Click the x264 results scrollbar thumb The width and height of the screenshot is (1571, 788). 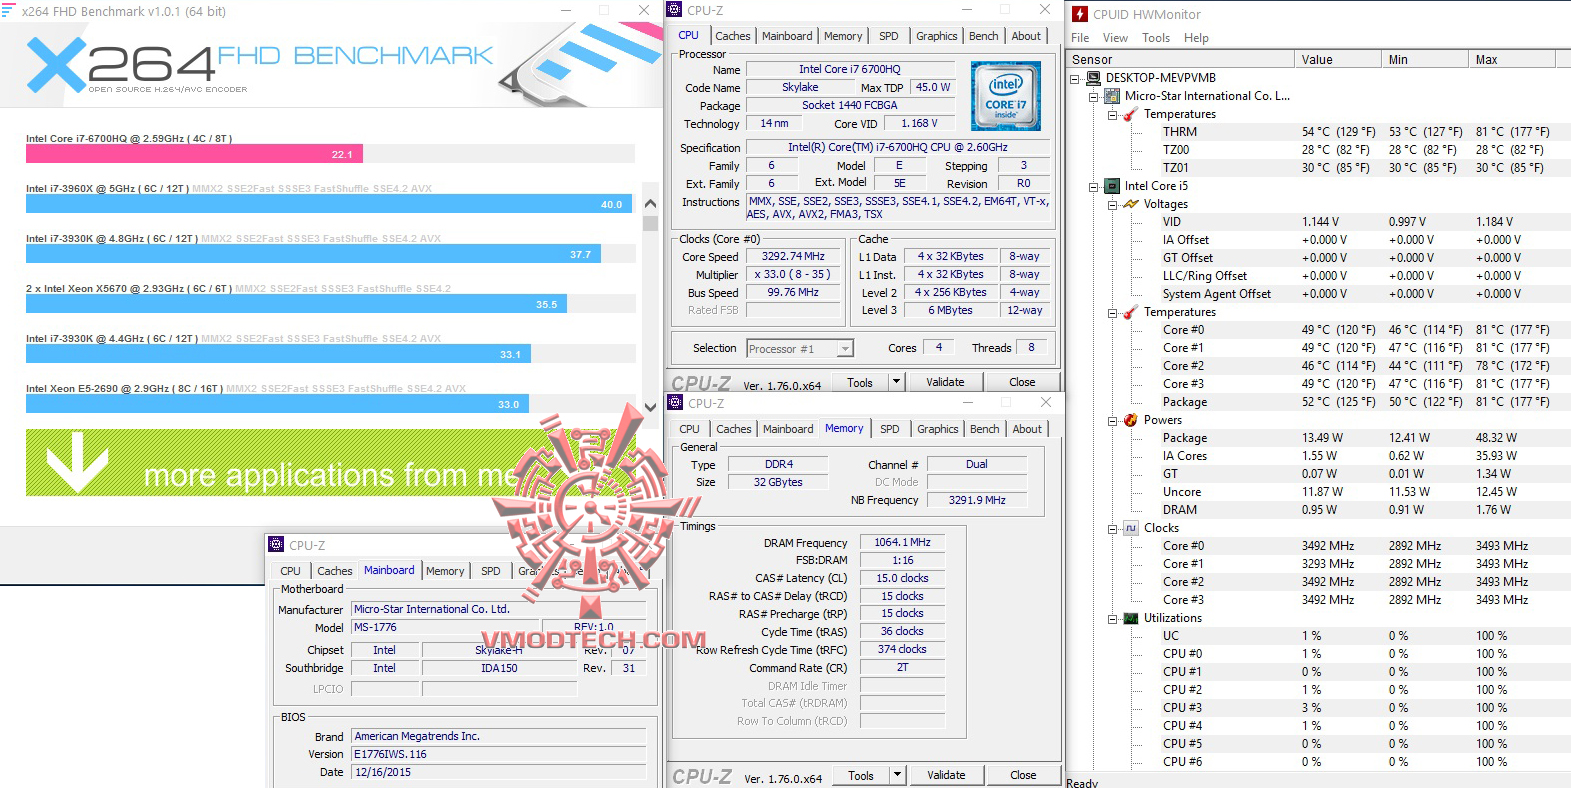click(650, 222)
